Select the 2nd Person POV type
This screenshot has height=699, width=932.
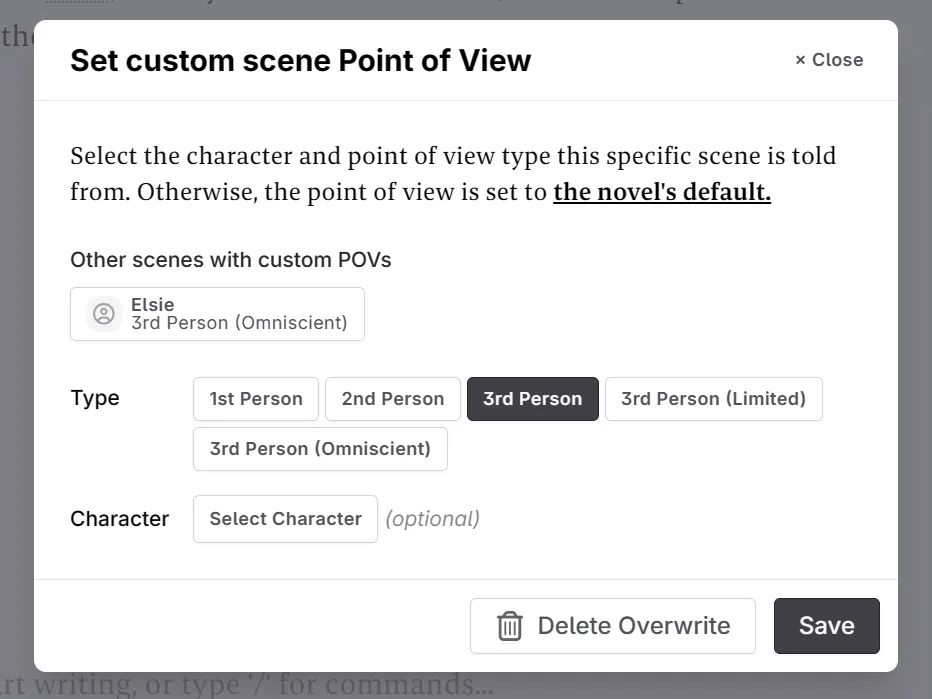[x=392, y=398]
